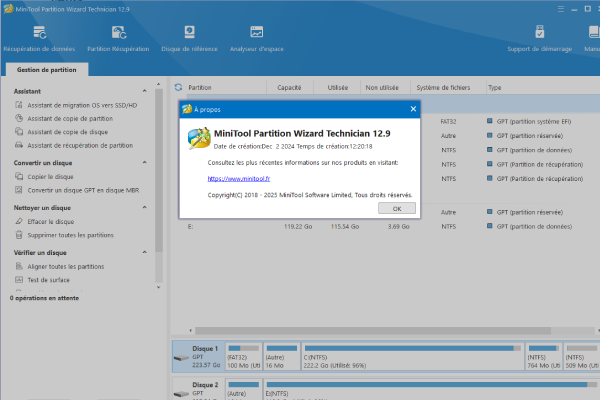Click Effacer le disque eraser icon
Screen dimensions: 600x400
pyautogui.click(x=19, y=221)
